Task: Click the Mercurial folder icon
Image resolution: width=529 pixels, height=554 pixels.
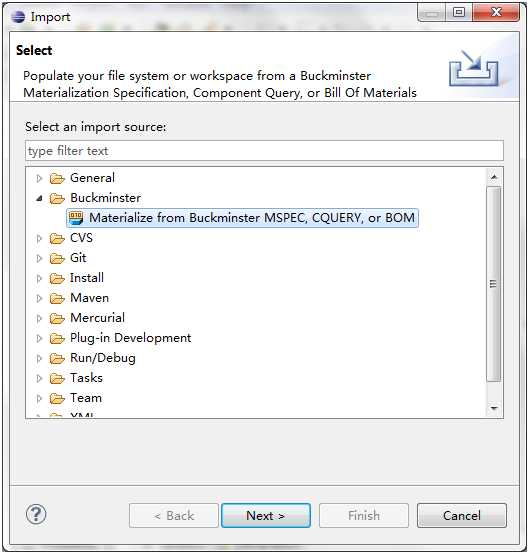Action: [57, 318]
